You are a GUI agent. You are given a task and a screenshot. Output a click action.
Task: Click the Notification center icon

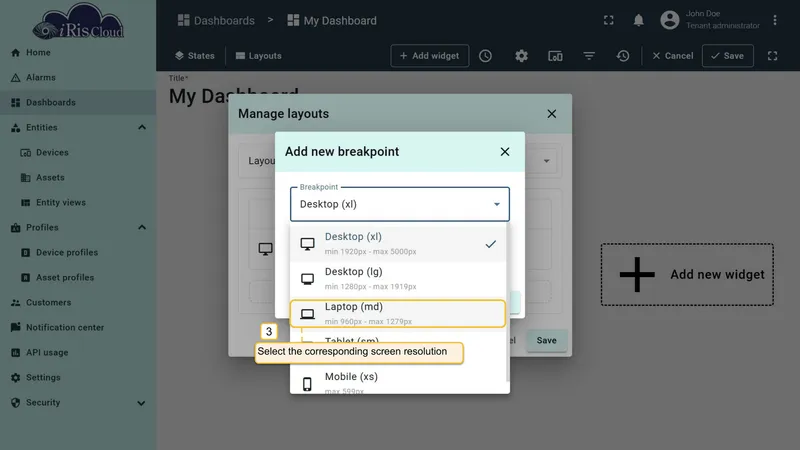pos(15,327)
